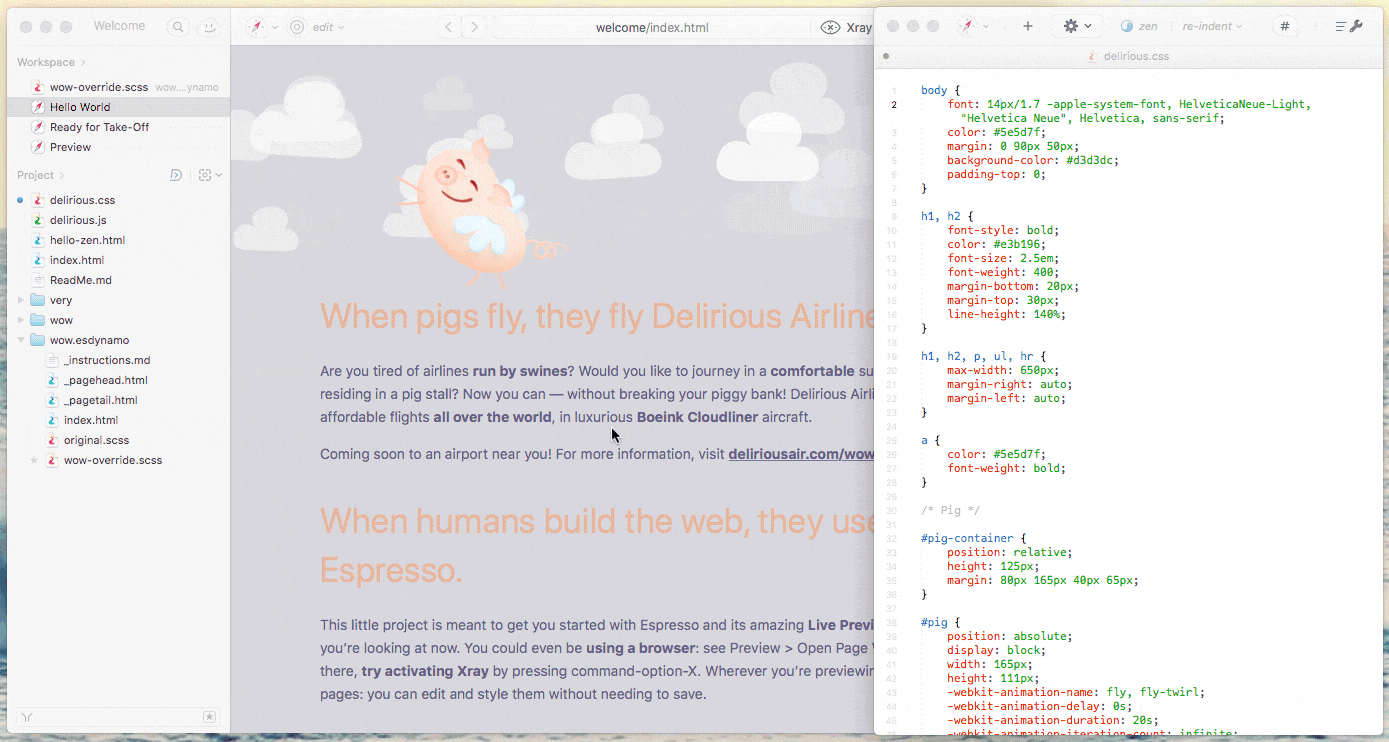Click the 'very' folder icon
Image resolution: width=1389 pixels, height=742 pixels.
pos(38,300)
